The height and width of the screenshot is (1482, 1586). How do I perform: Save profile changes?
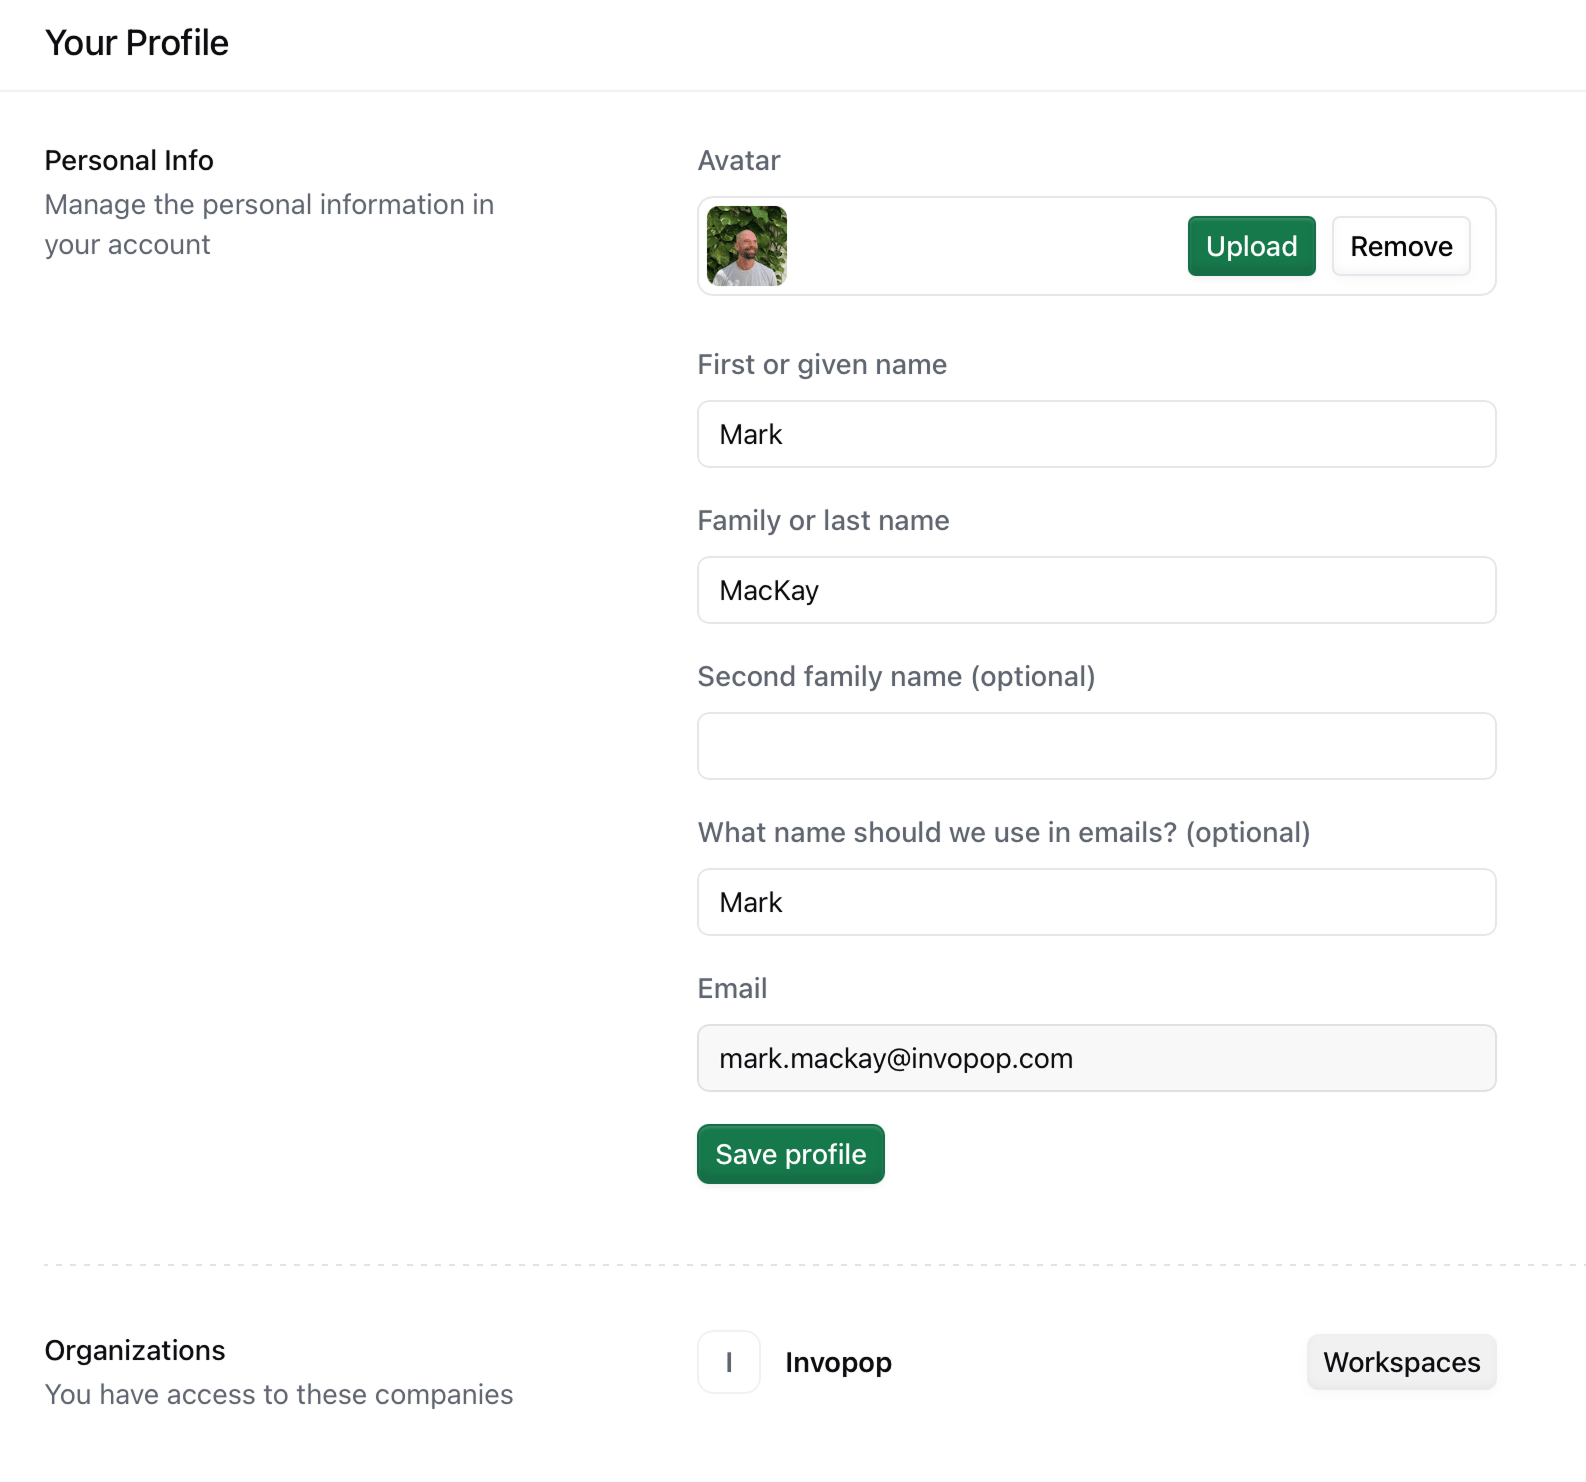790,1154
